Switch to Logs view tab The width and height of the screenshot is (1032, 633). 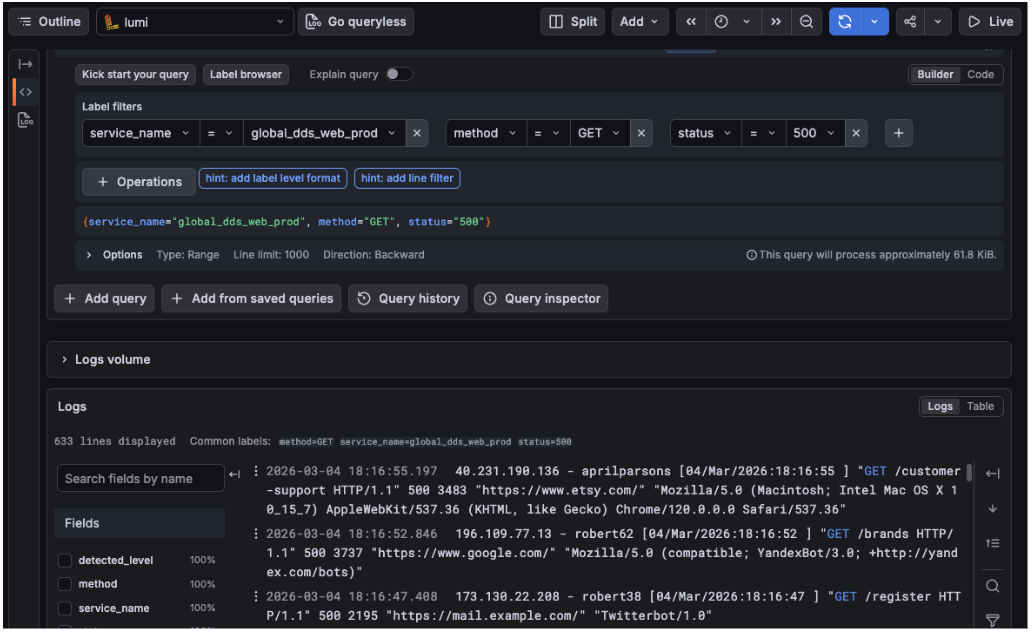tap(939, 407)
